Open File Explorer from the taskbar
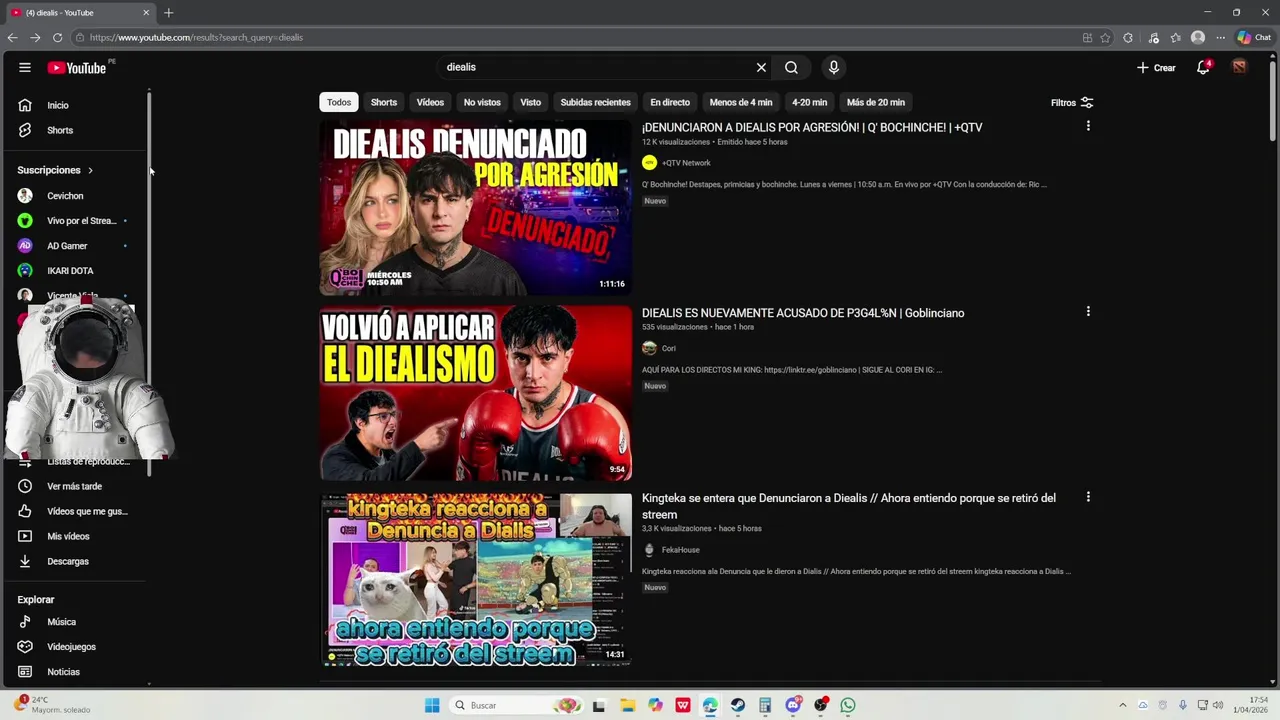The width and height of the screenshot is (1280, 720). pyautogui.click(x=627, y=705)
